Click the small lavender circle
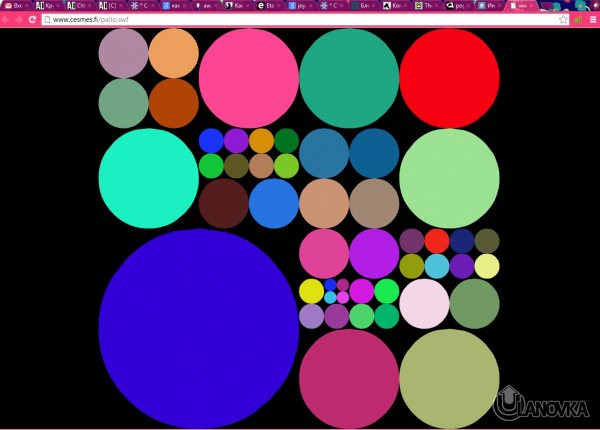600x430 pixels. tap(311, 316)
